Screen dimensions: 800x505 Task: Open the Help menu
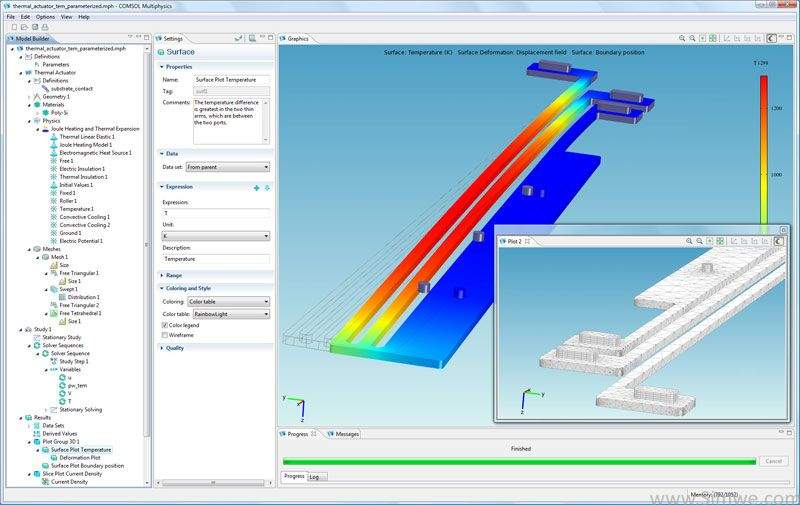(x=84, y=17)
